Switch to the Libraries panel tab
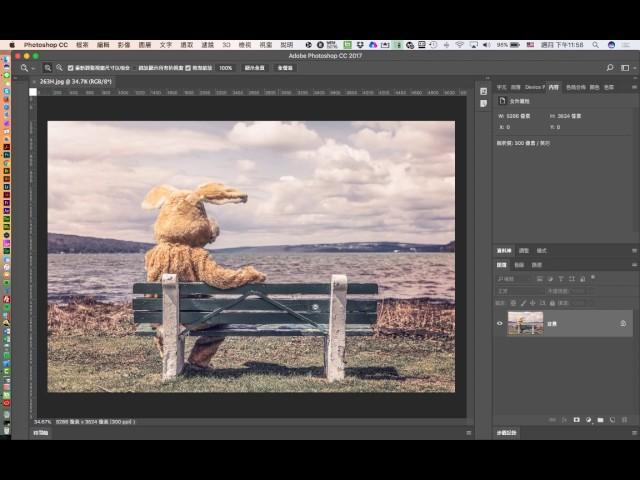Viewport: 640px width, 480px height. click(504, 251)
